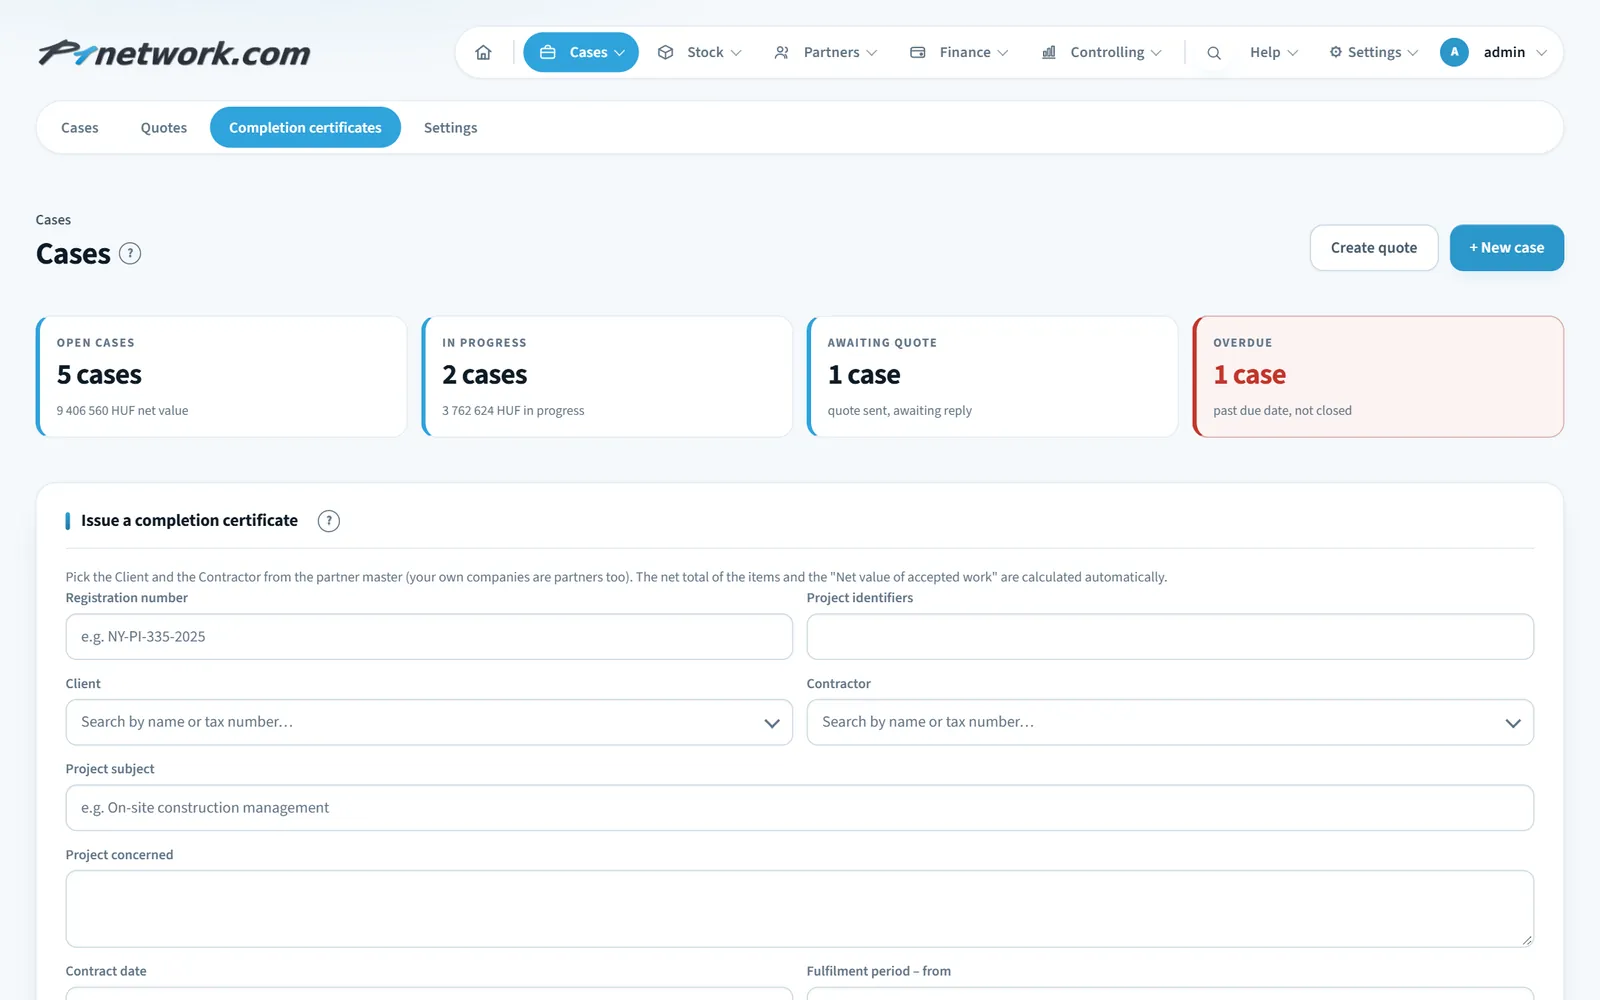The height and width of the screenshot is (1000, 1600).
Task: Click the Cases breadcrumb text
Action: coord(53,220)
